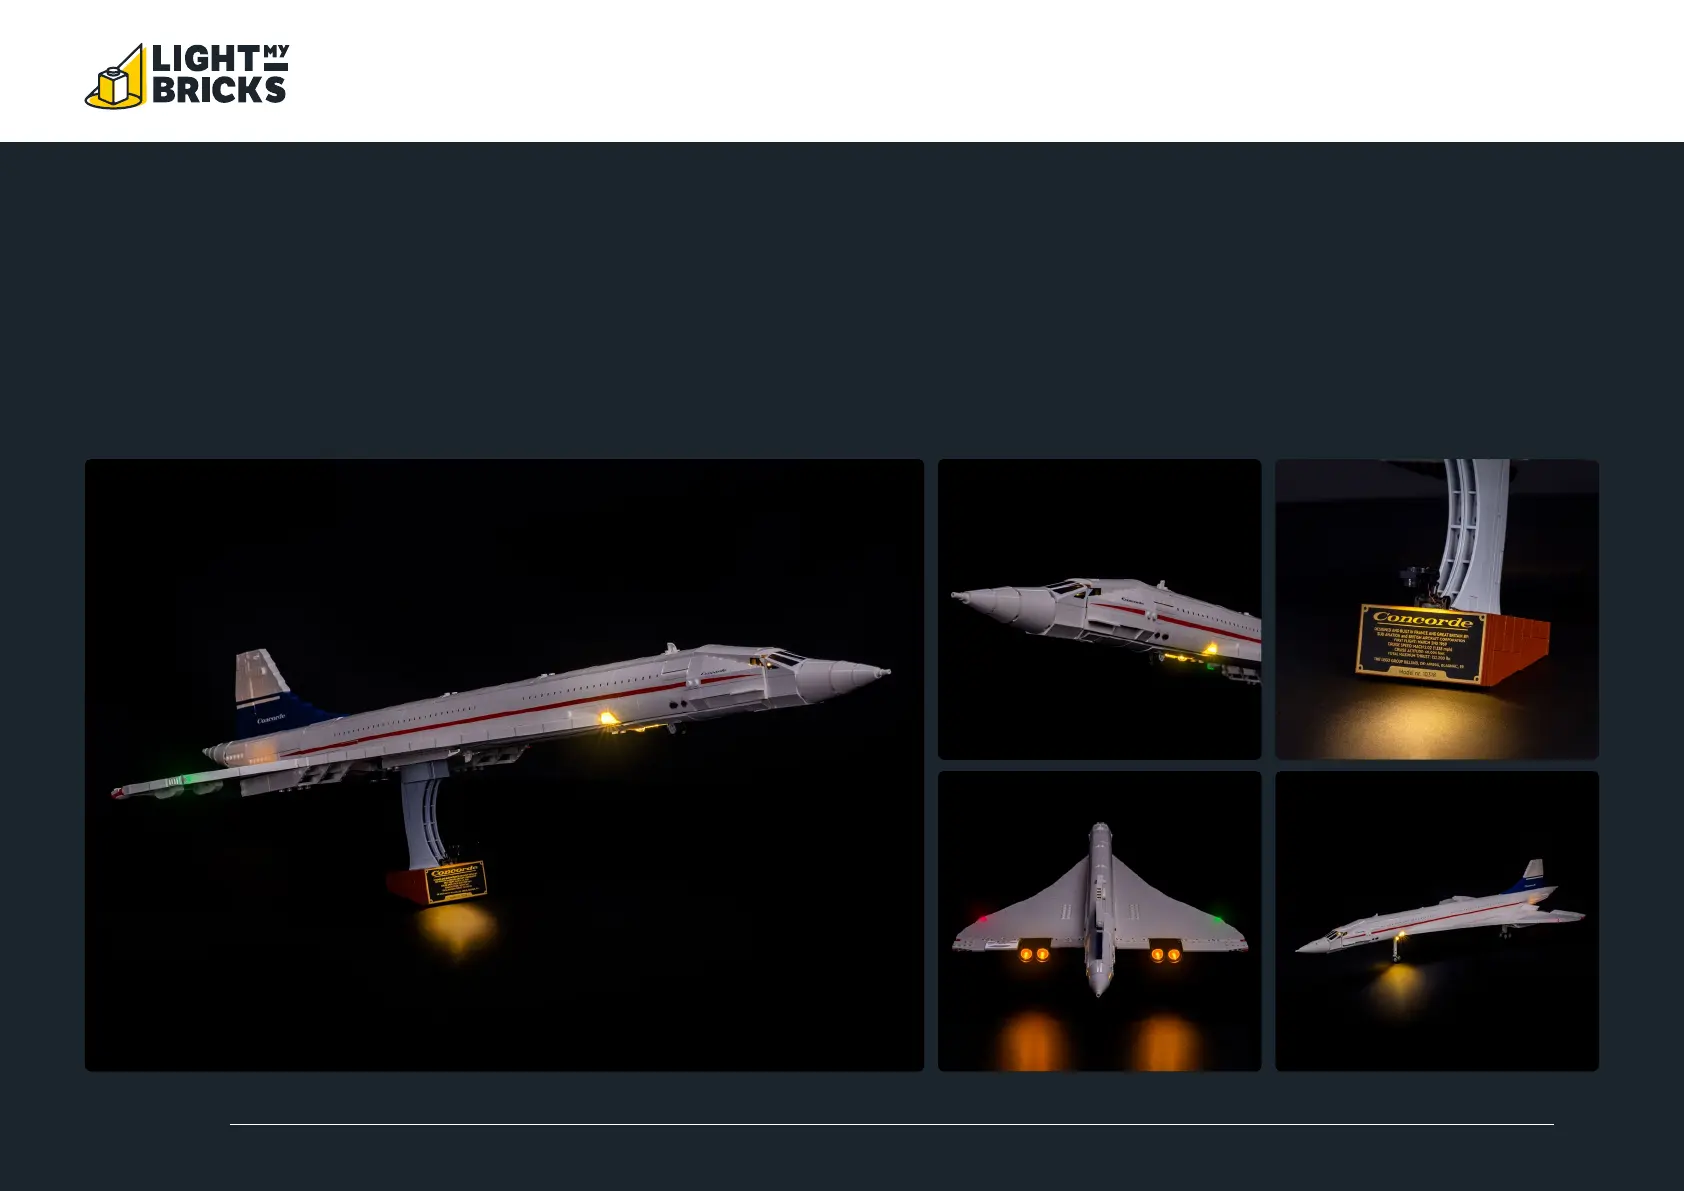Click the thin white divider line at page bottom
The height and width of the screenshot is (1191, 1684).
click(891, 1124)
